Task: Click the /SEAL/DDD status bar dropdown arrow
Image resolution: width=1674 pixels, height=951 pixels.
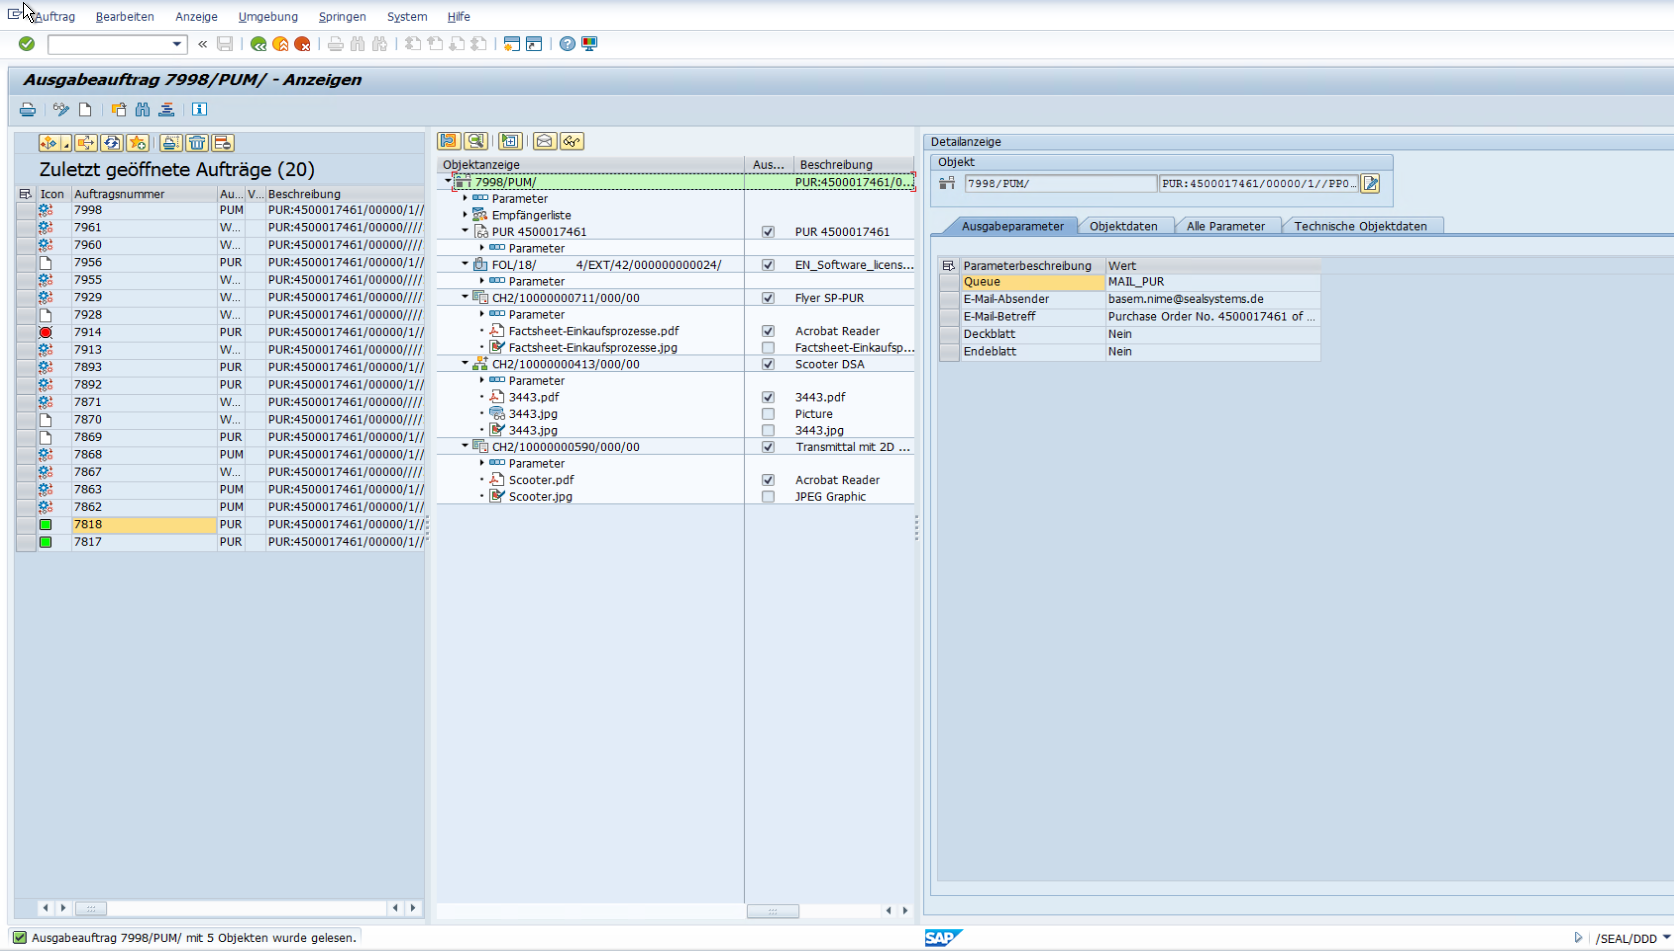Action: tap(1666, 938)
